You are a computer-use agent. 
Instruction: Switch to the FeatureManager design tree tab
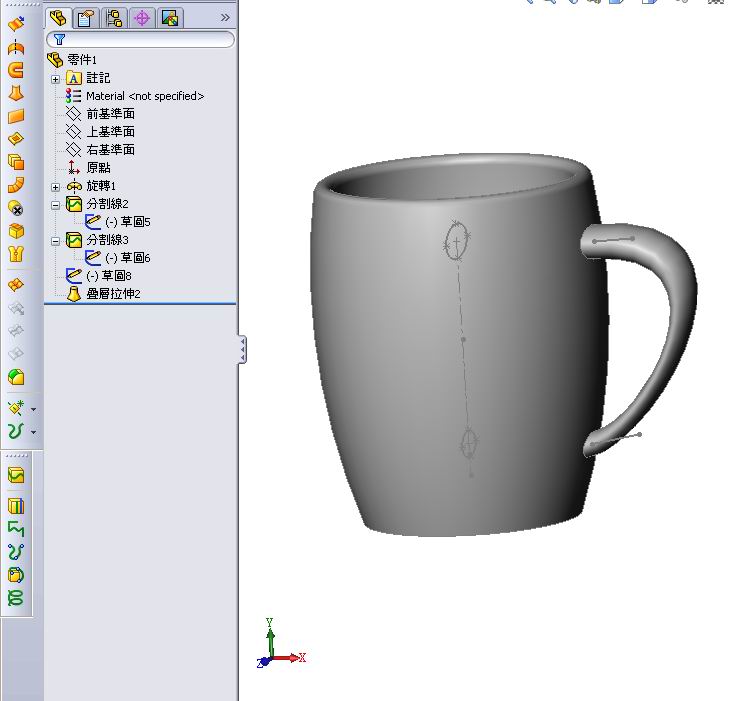[59, 18]
